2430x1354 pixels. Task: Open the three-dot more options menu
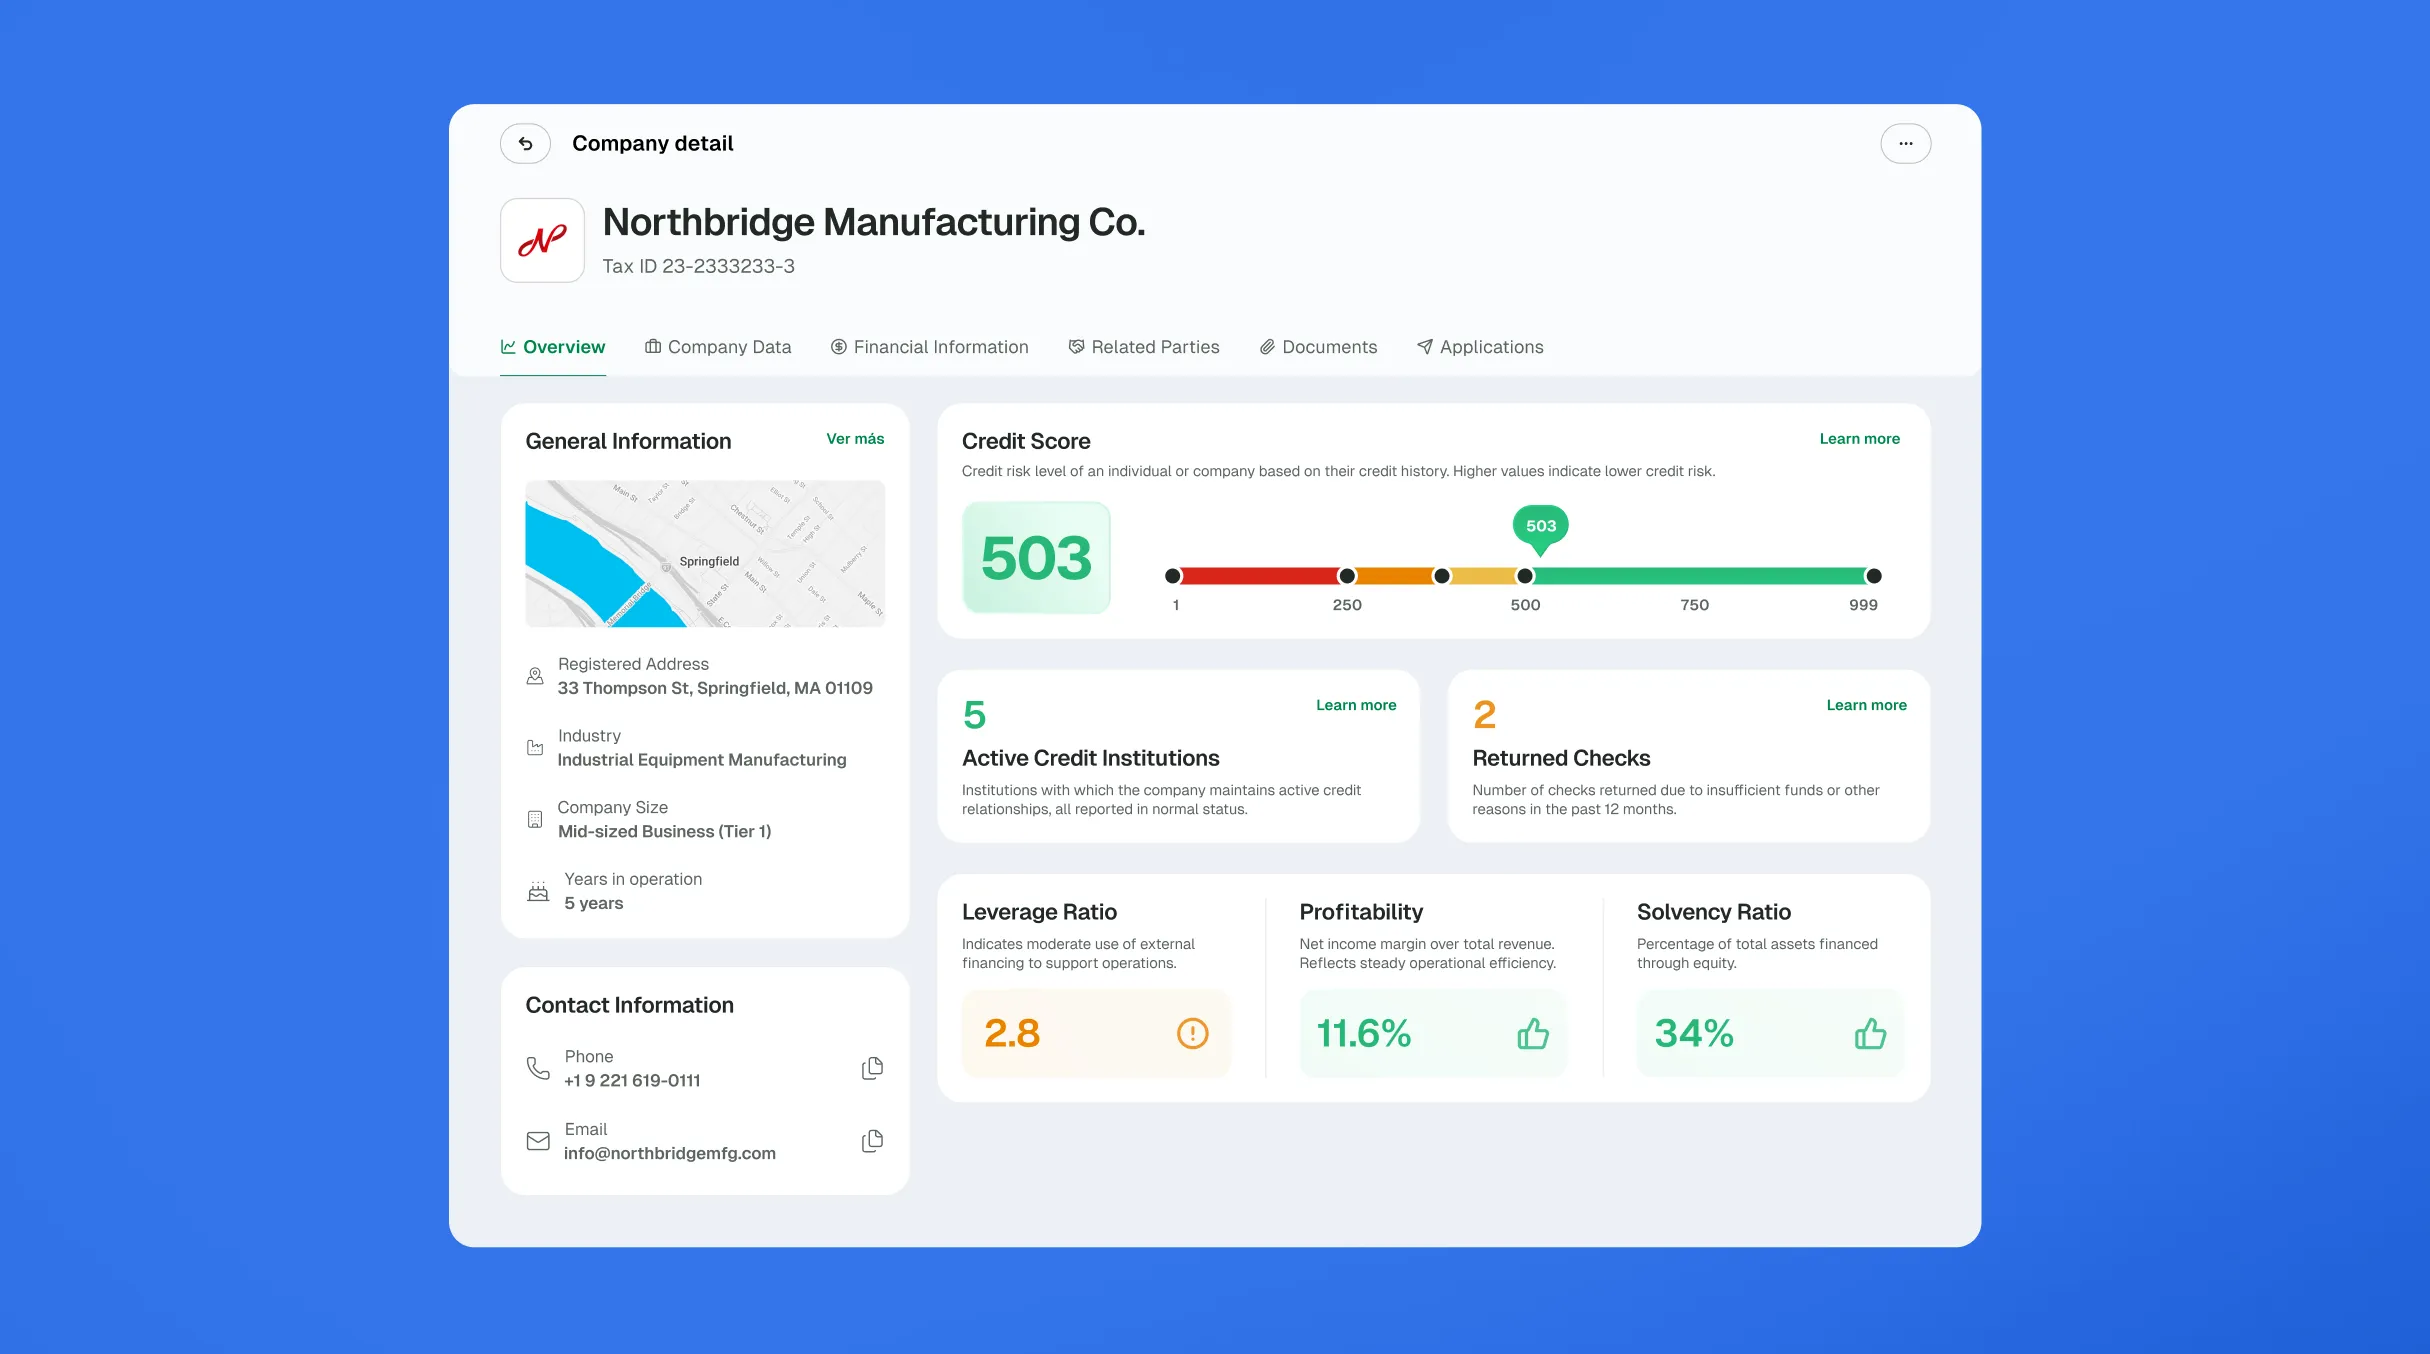[x=1905, y=144]
